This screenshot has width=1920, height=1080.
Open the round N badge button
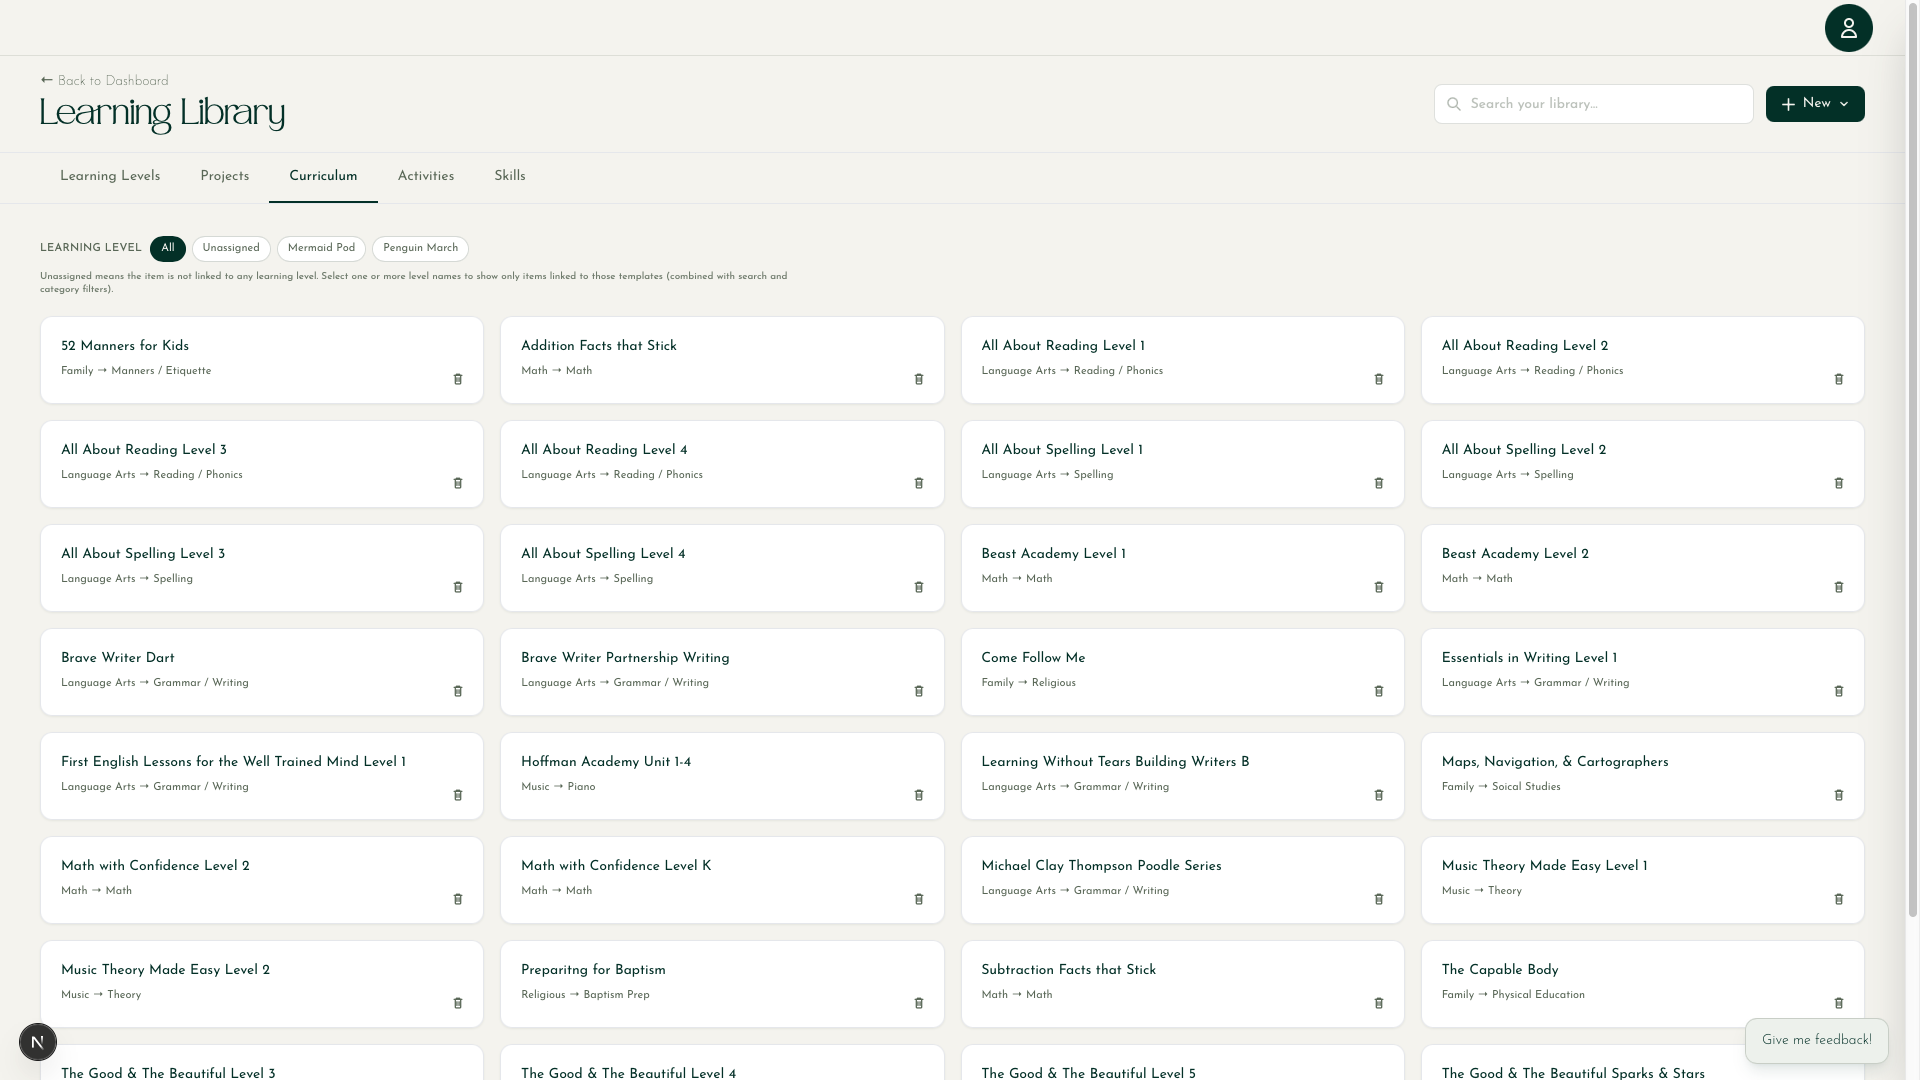(38, 1042)
